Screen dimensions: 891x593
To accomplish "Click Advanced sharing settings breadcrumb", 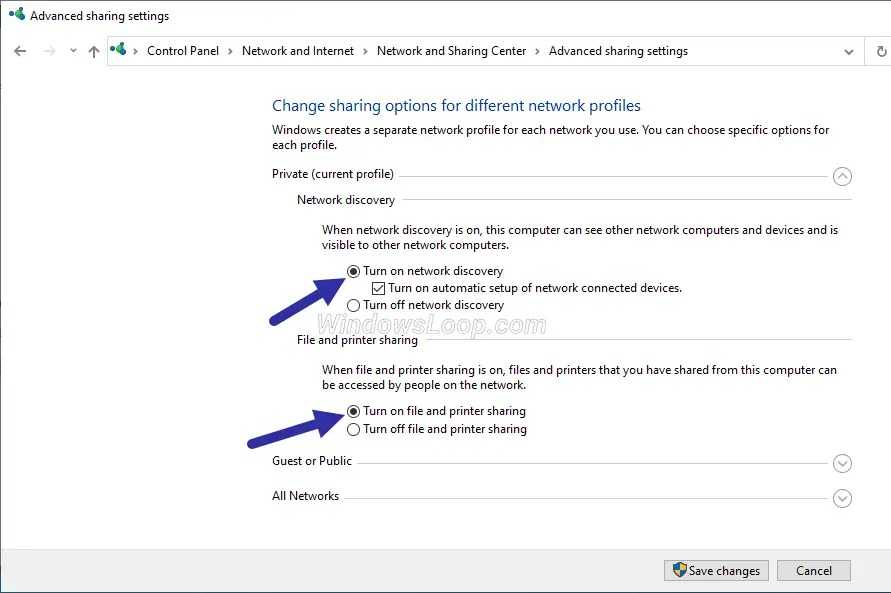I will 618,51.
